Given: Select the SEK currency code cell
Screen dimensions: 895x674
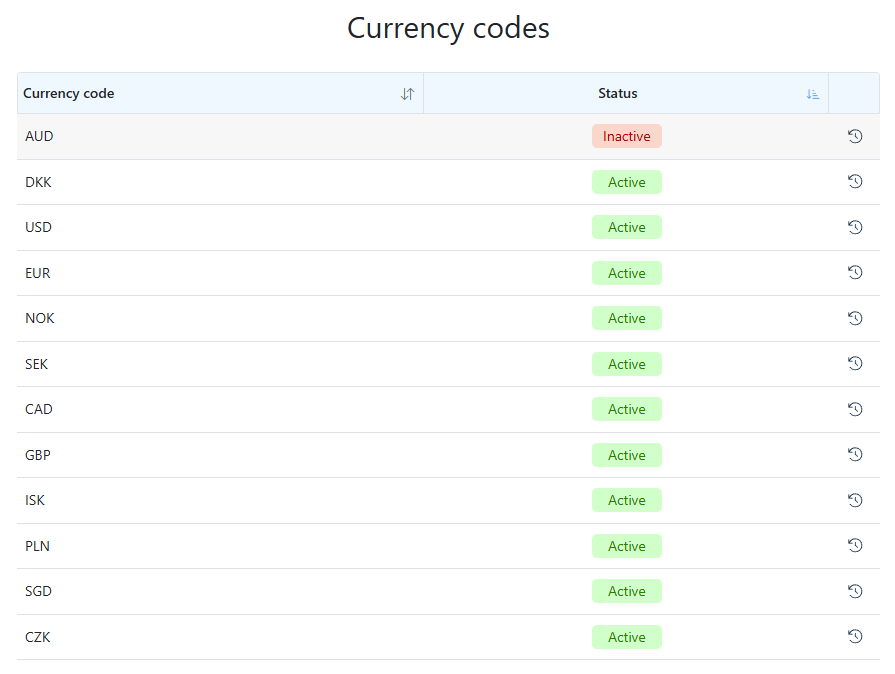Looking at the screenshot, I should [x=220, y=364].
